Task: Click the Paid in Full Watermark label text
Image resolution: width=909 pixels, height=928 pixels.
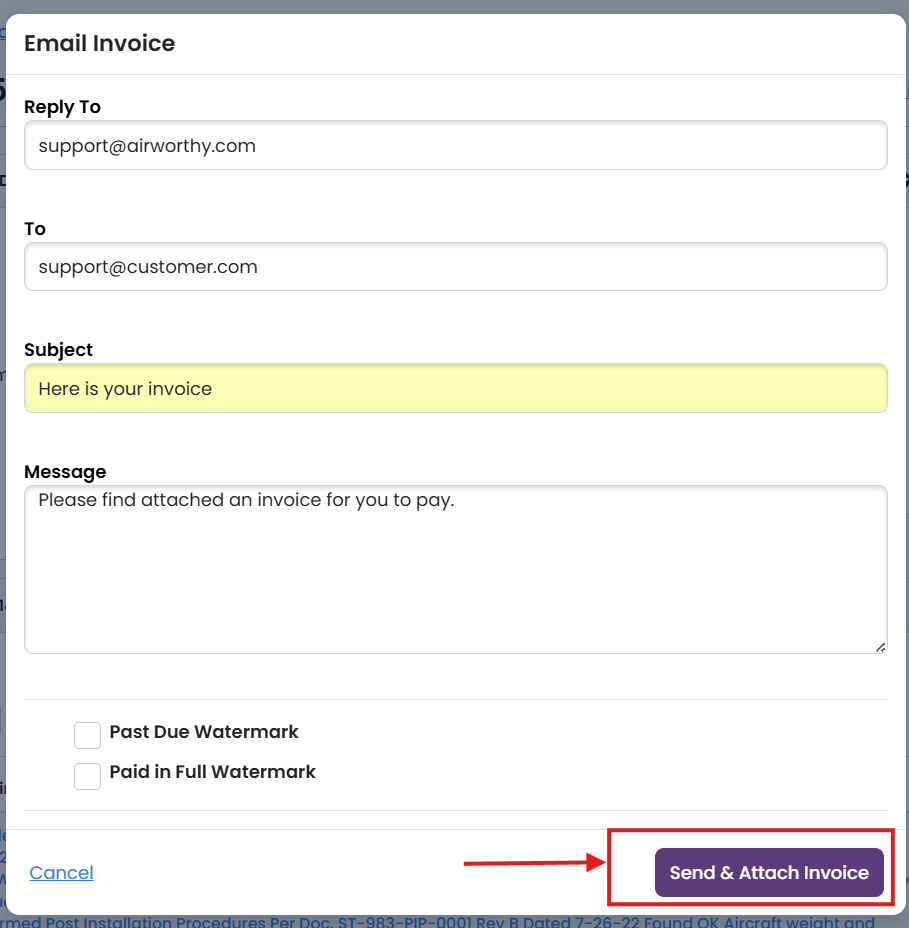Action: point(212,772)
